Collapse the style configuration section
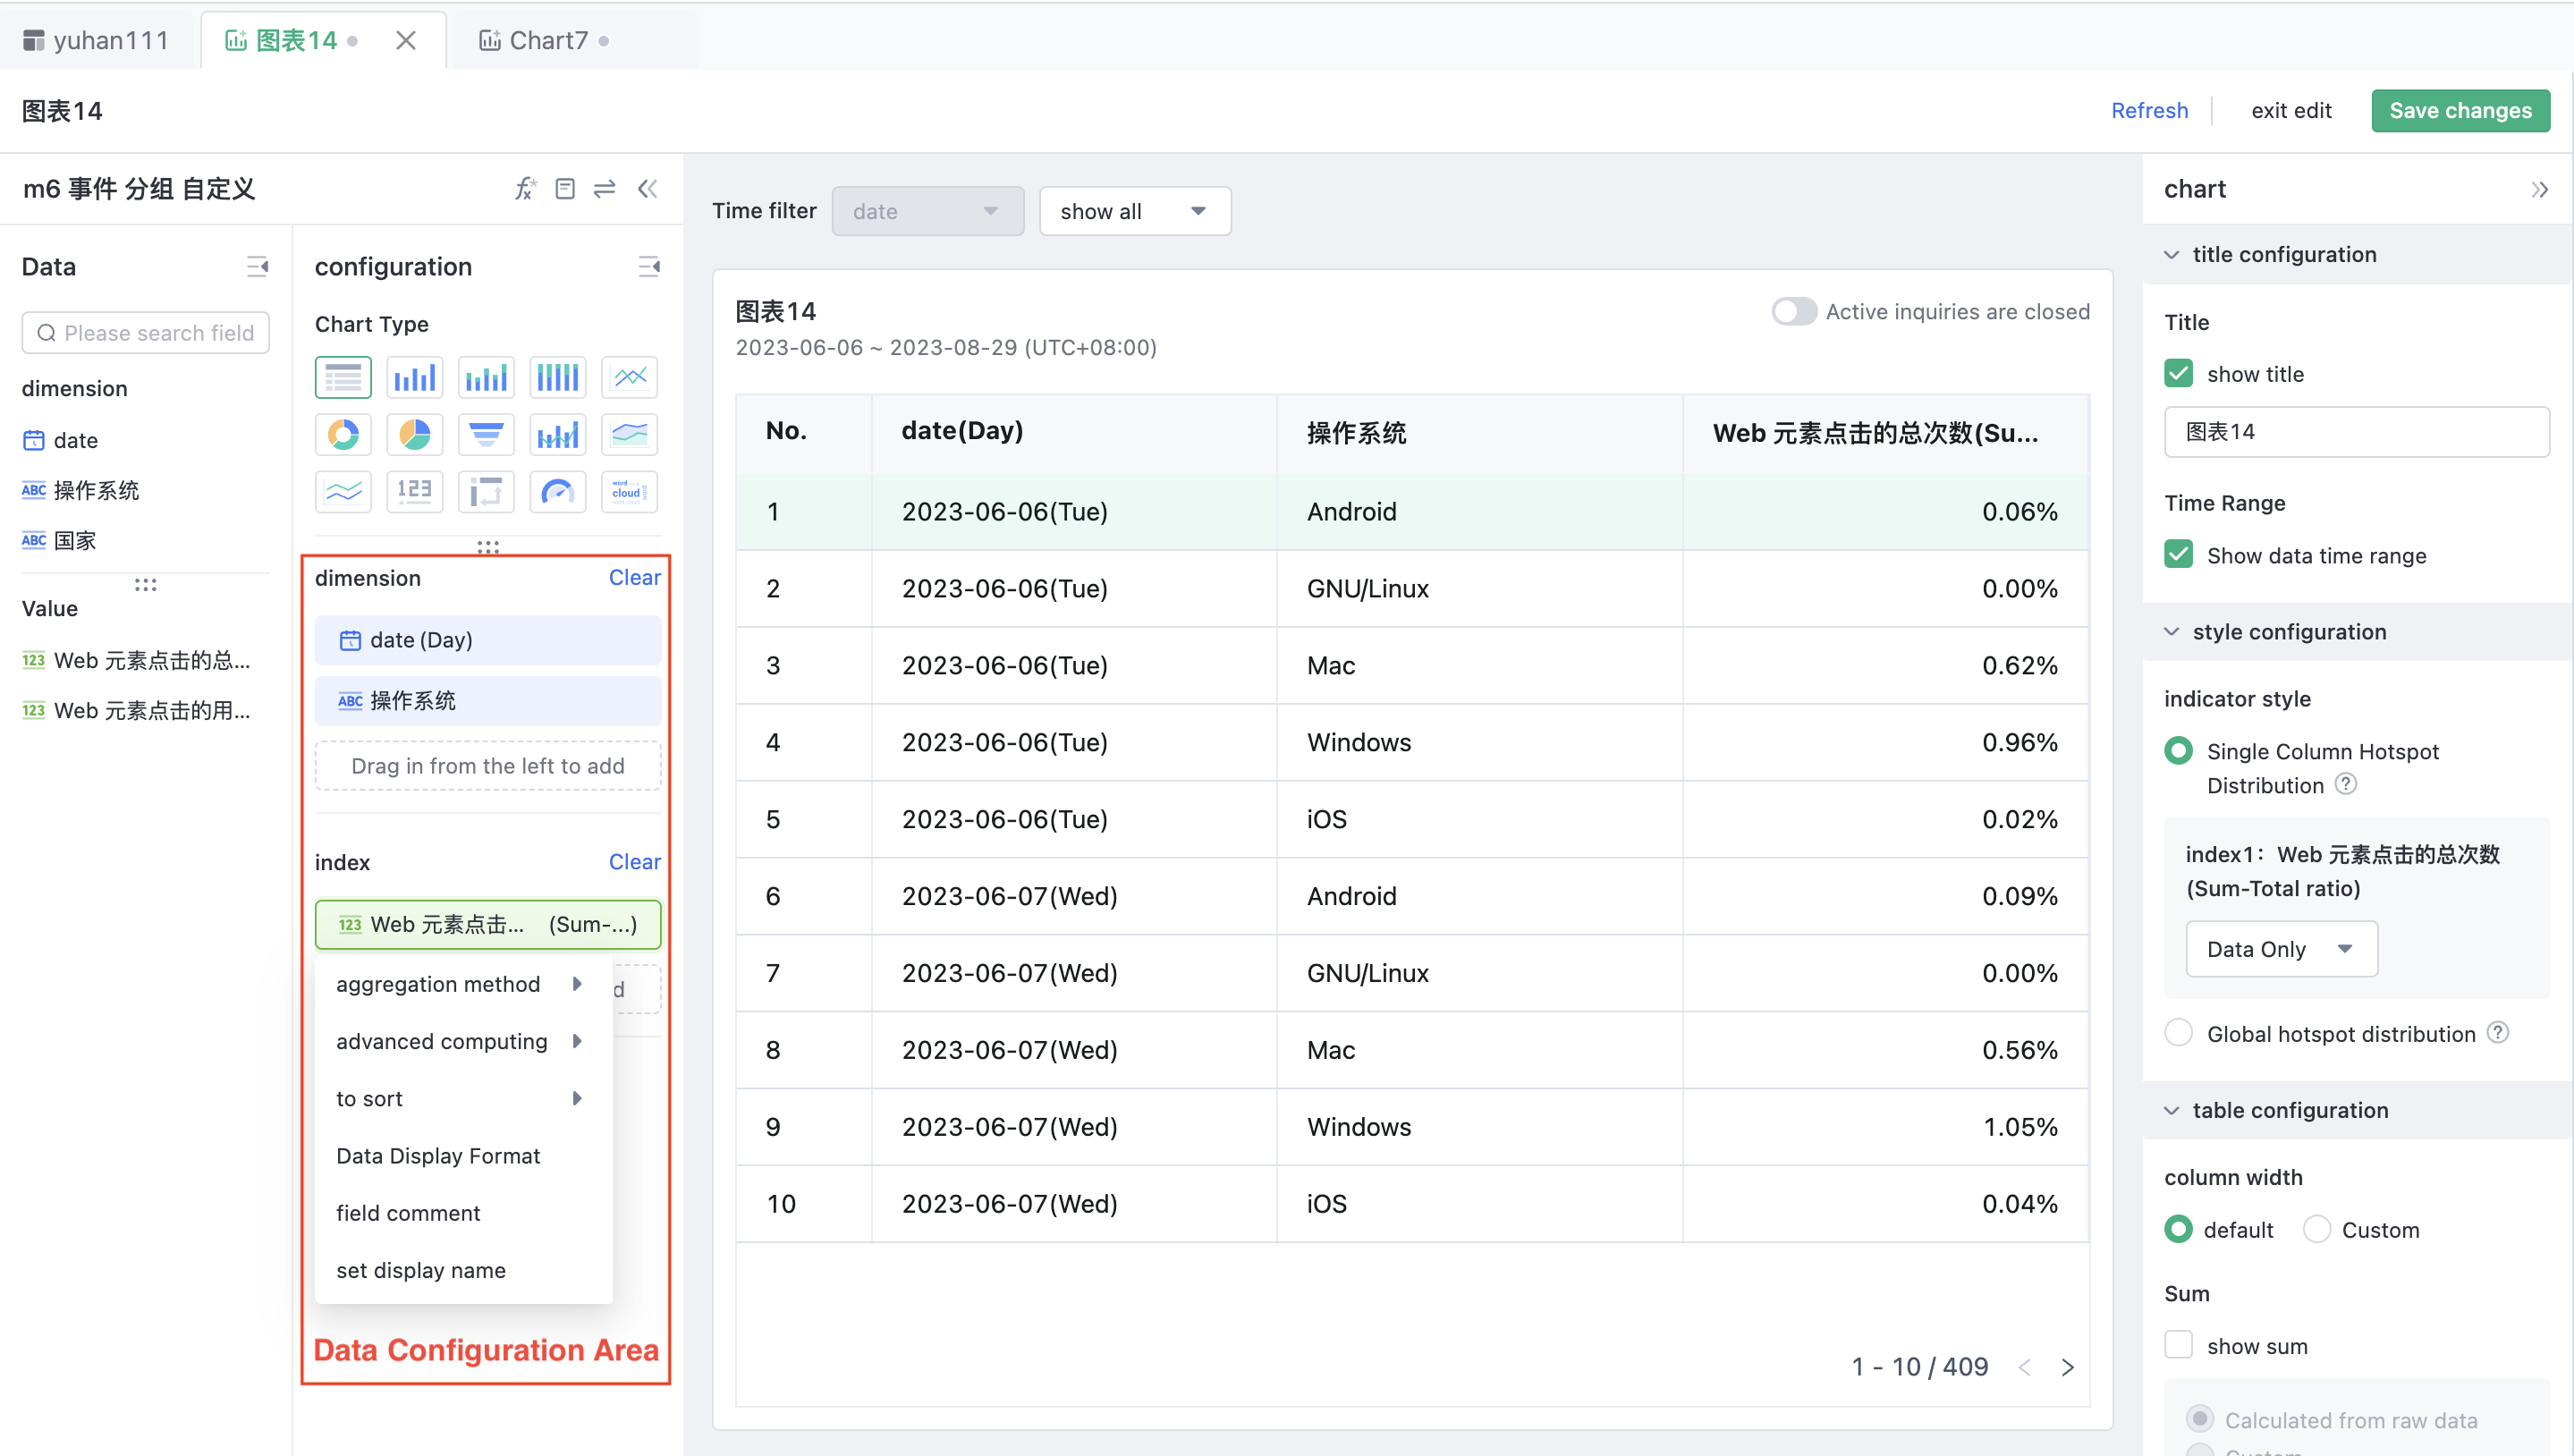 [2171, 631]
